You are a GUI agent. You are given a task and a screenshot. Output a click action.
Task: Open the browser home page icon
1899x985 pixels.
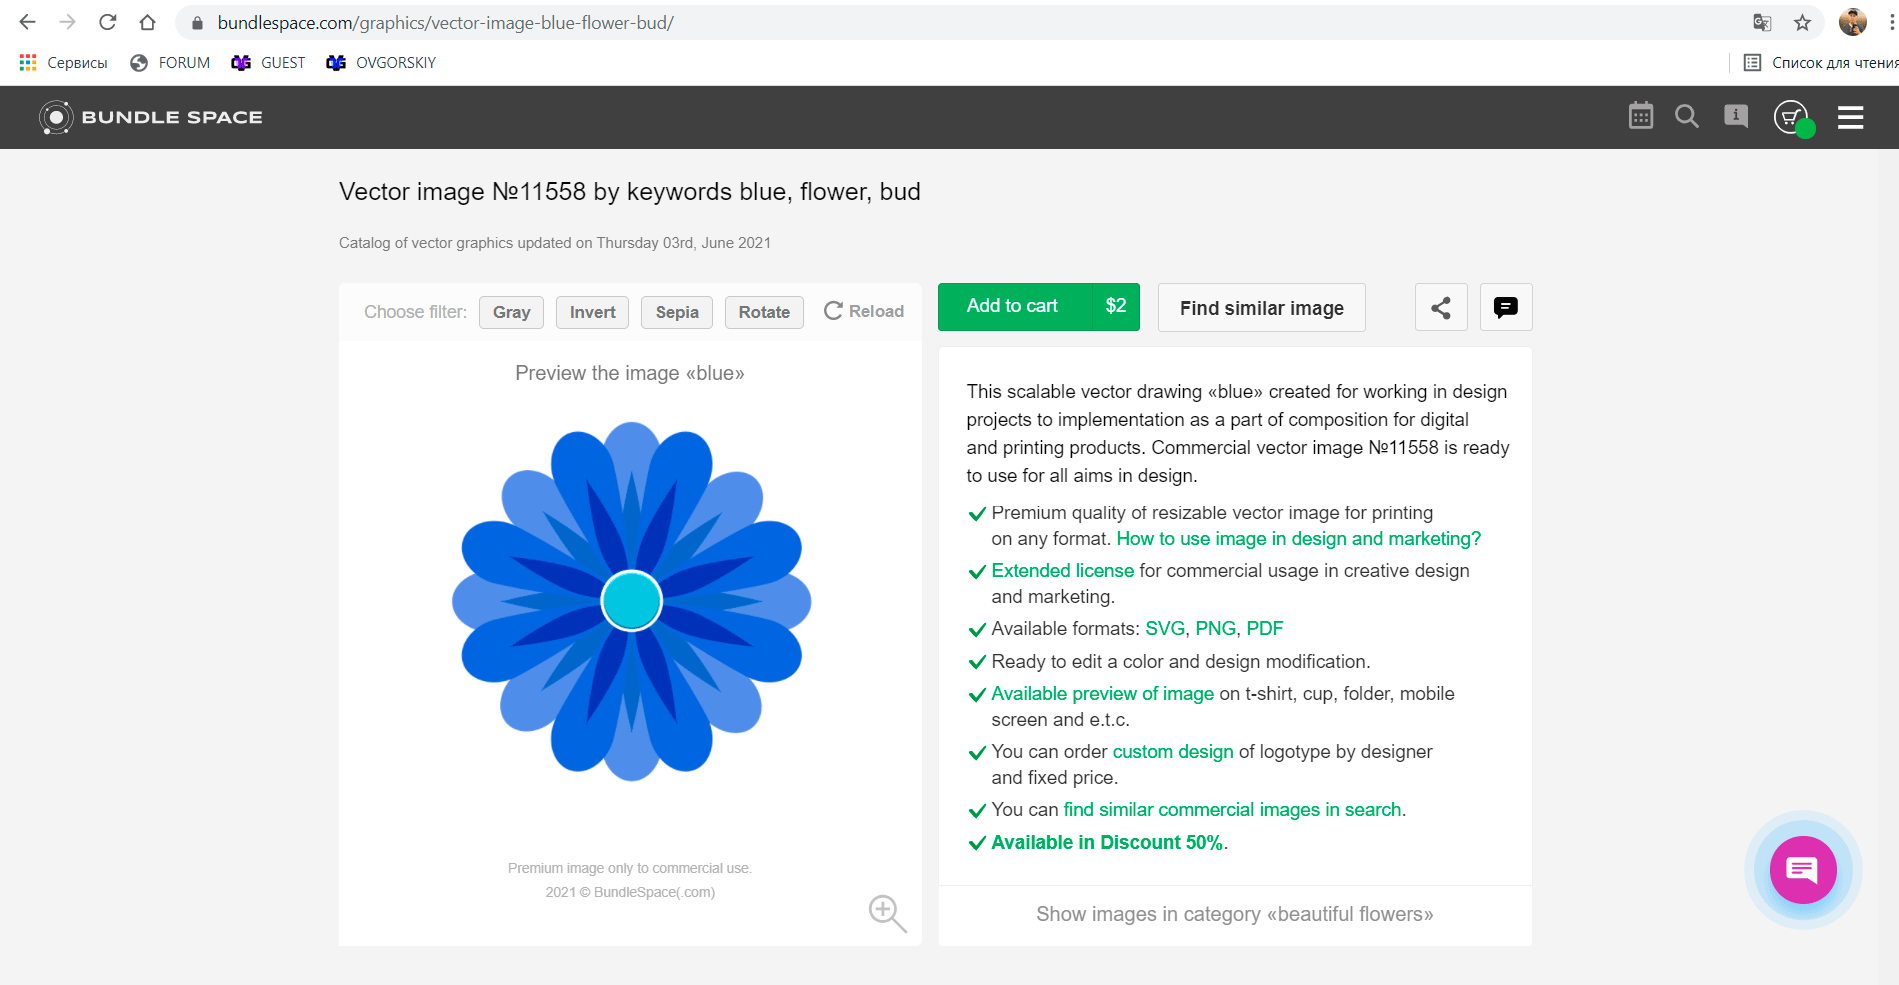click(x=147, y=22)
